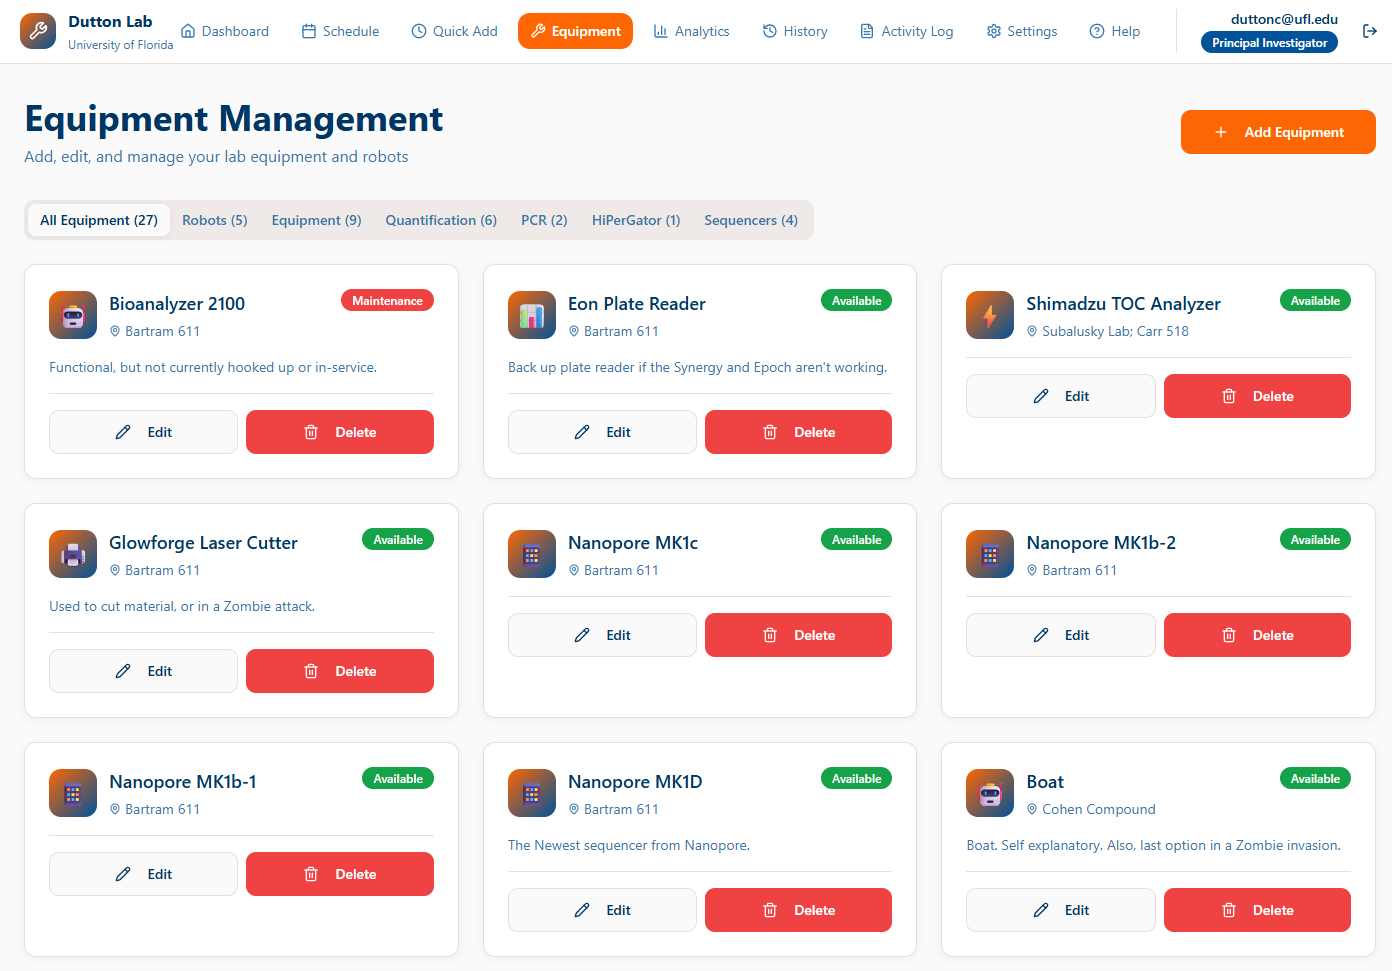Go to the Analytics section
The image size is (1392, 971).
click(691, 31)
